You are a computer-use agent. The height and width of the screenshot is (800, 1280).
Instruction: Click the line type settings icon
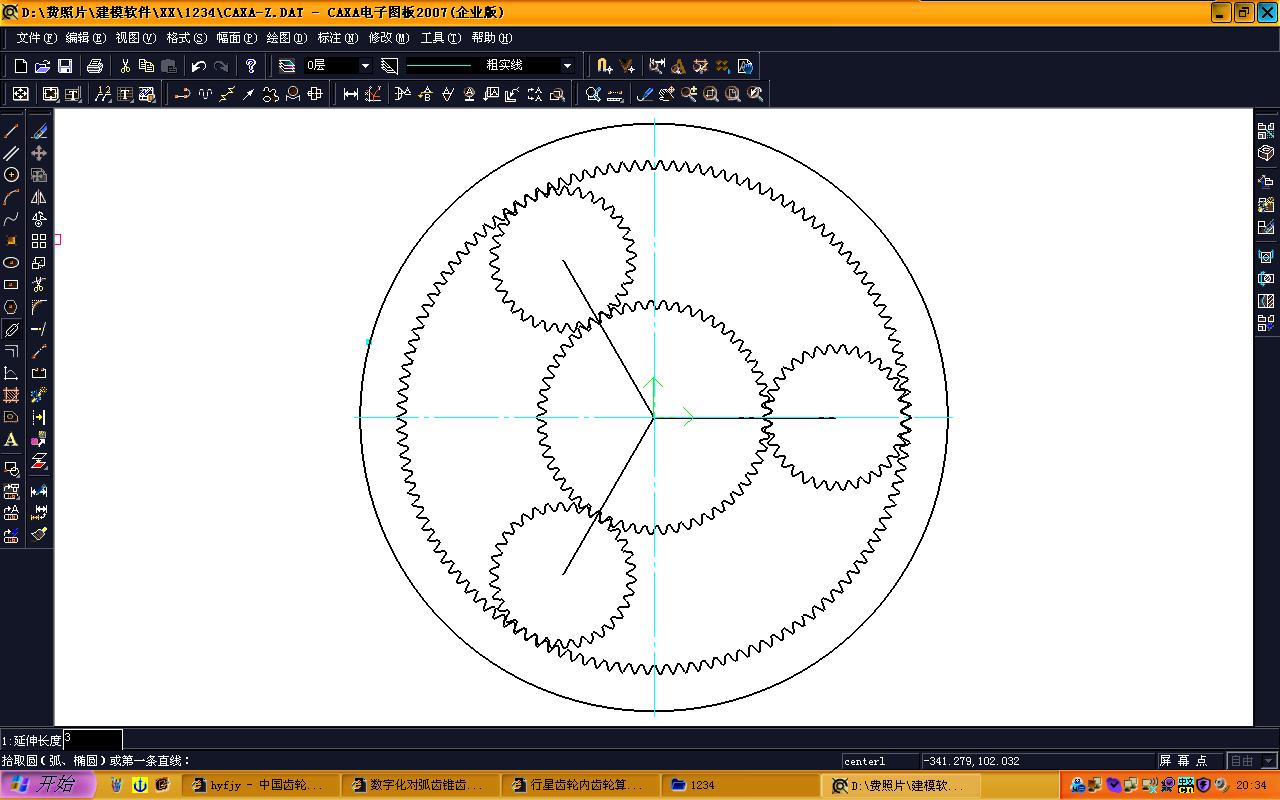point(390,66)
